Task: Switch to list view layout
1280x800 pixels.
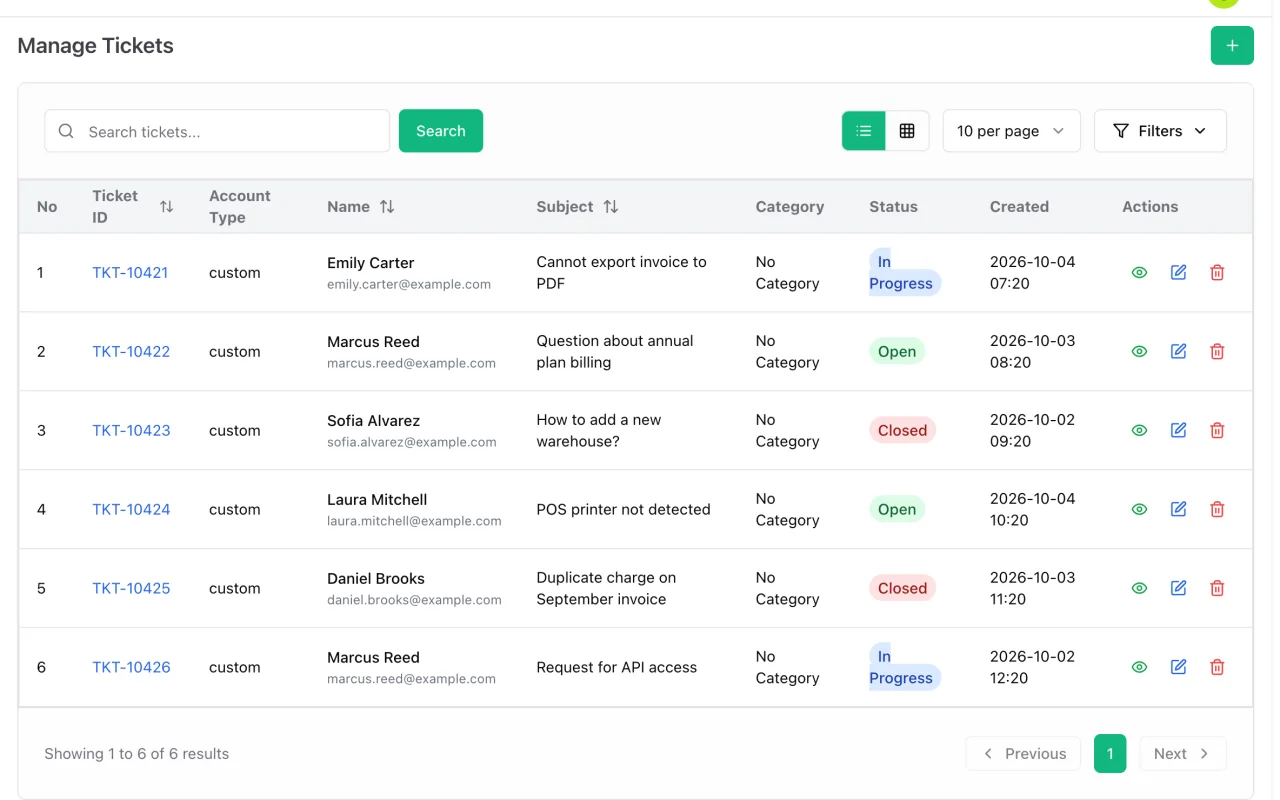Action: click(864, 131)
